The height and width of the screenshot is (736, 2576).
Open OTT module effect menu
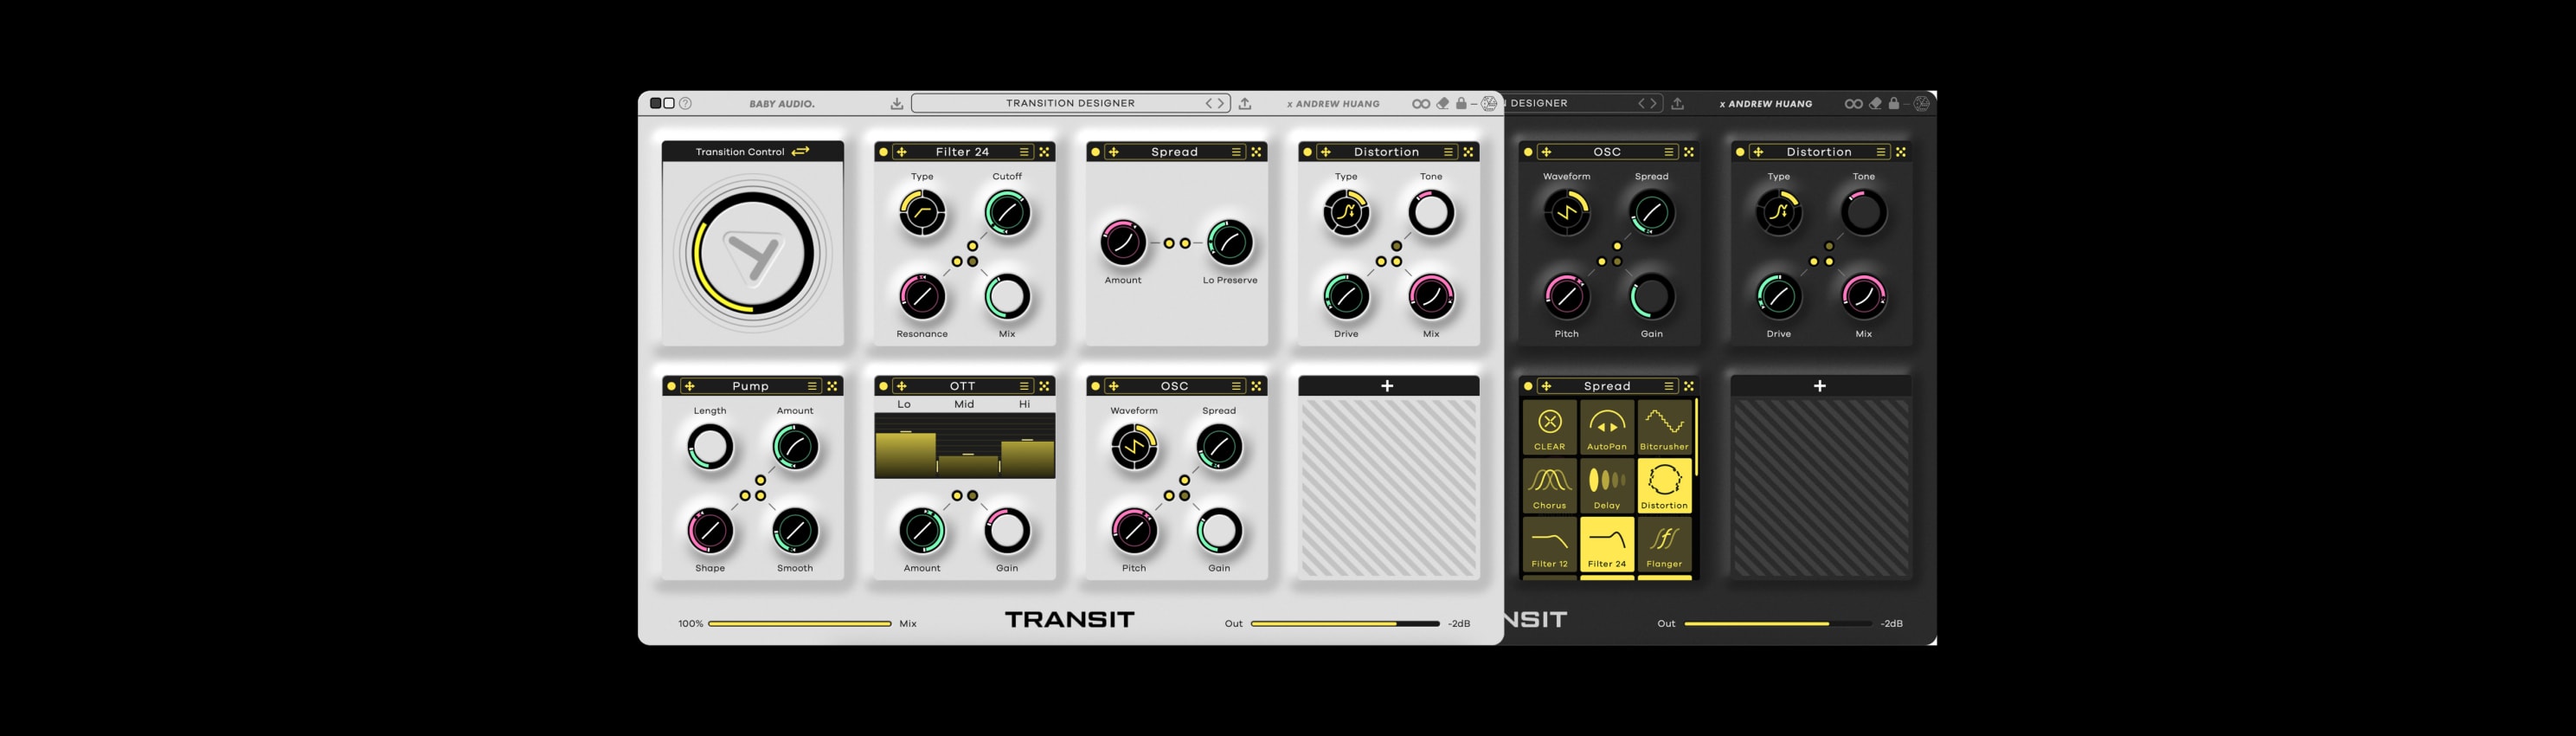tap(1025, 386)
